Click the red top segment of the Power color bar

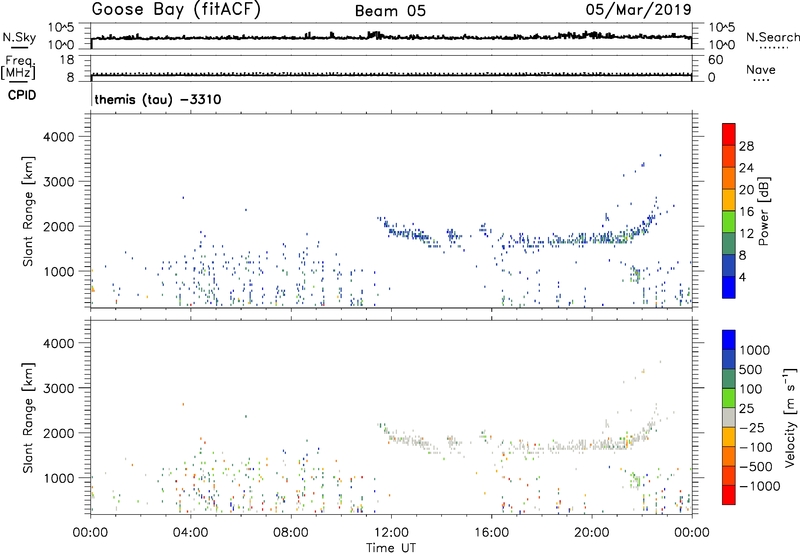click(x=729, y=134)
